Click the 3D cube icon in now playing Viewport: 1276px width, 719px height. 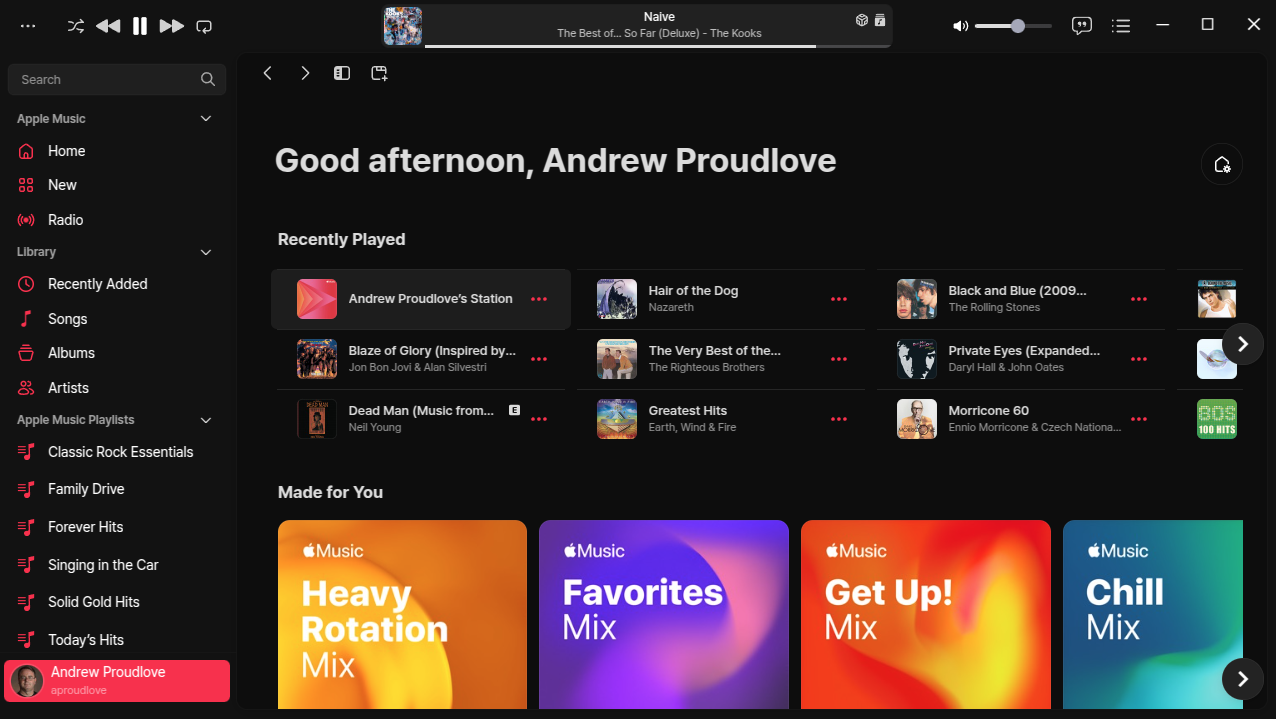pos(862,20)
